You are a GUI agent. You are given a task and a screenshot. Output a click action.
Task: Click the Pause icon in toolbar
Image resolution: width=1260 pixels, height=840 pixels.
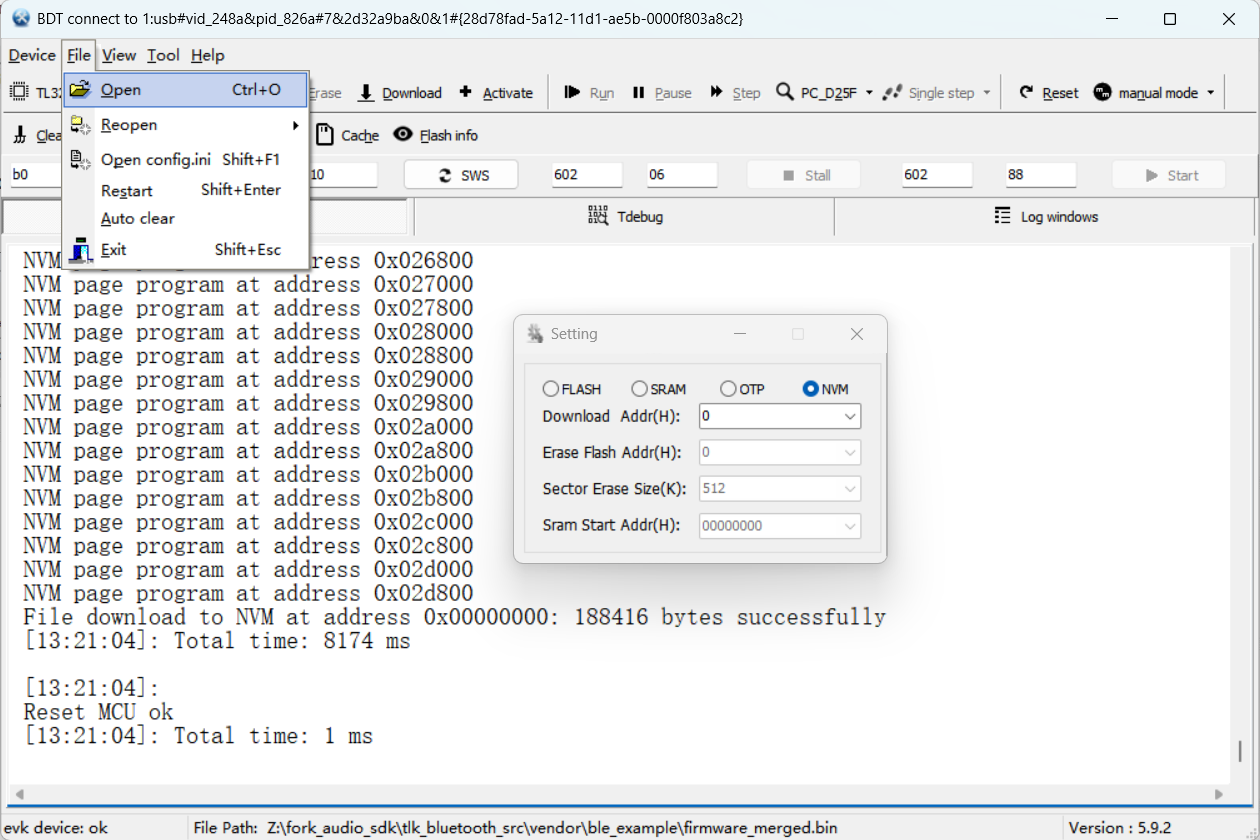click(638, 92)
